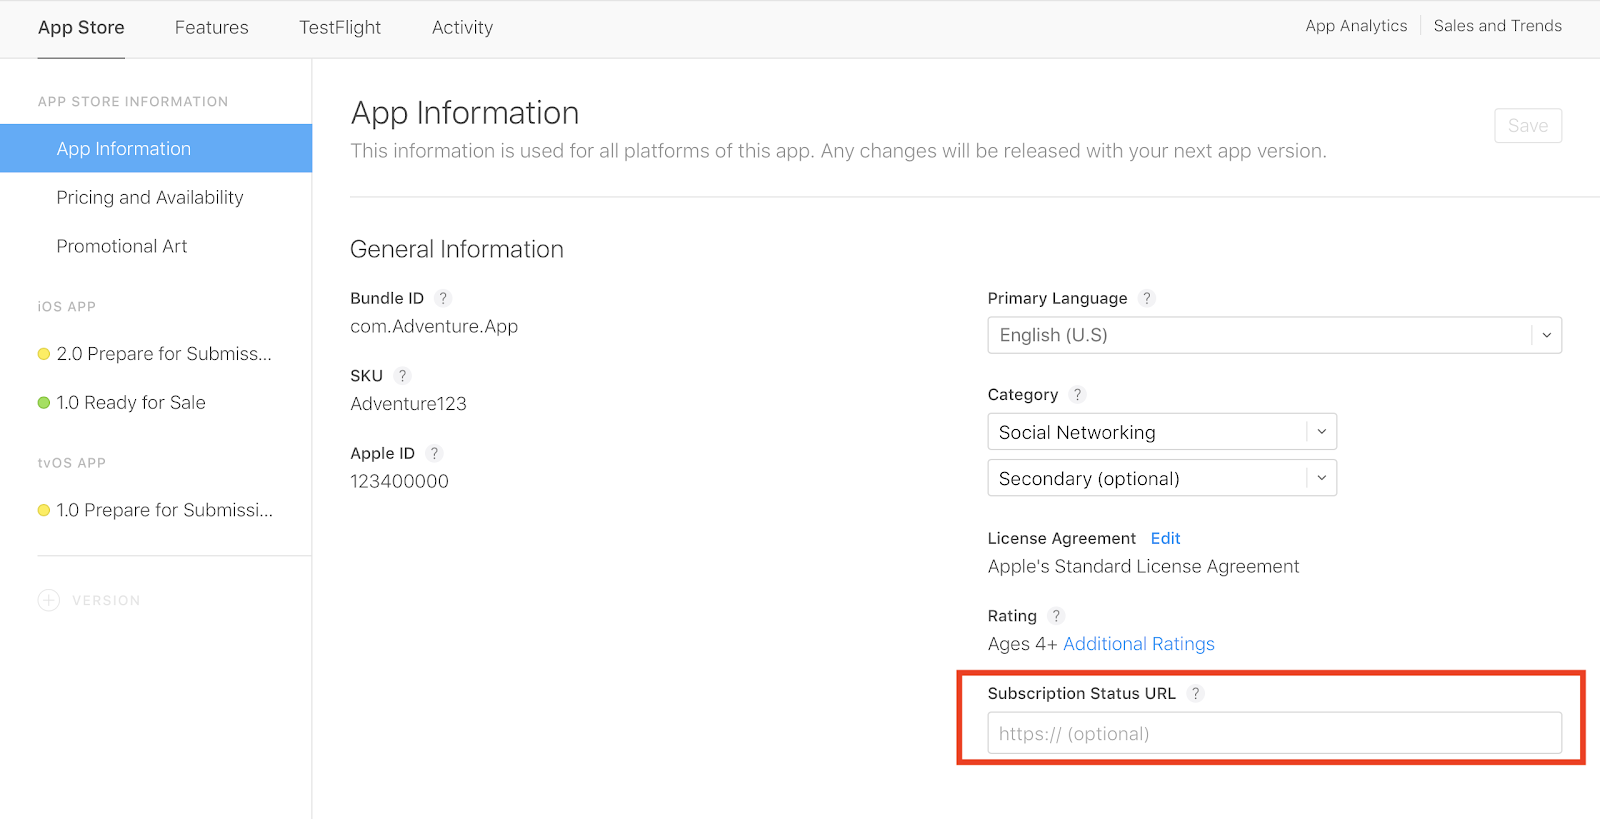Open the Primary Language help tooltip

point(1147,298)
